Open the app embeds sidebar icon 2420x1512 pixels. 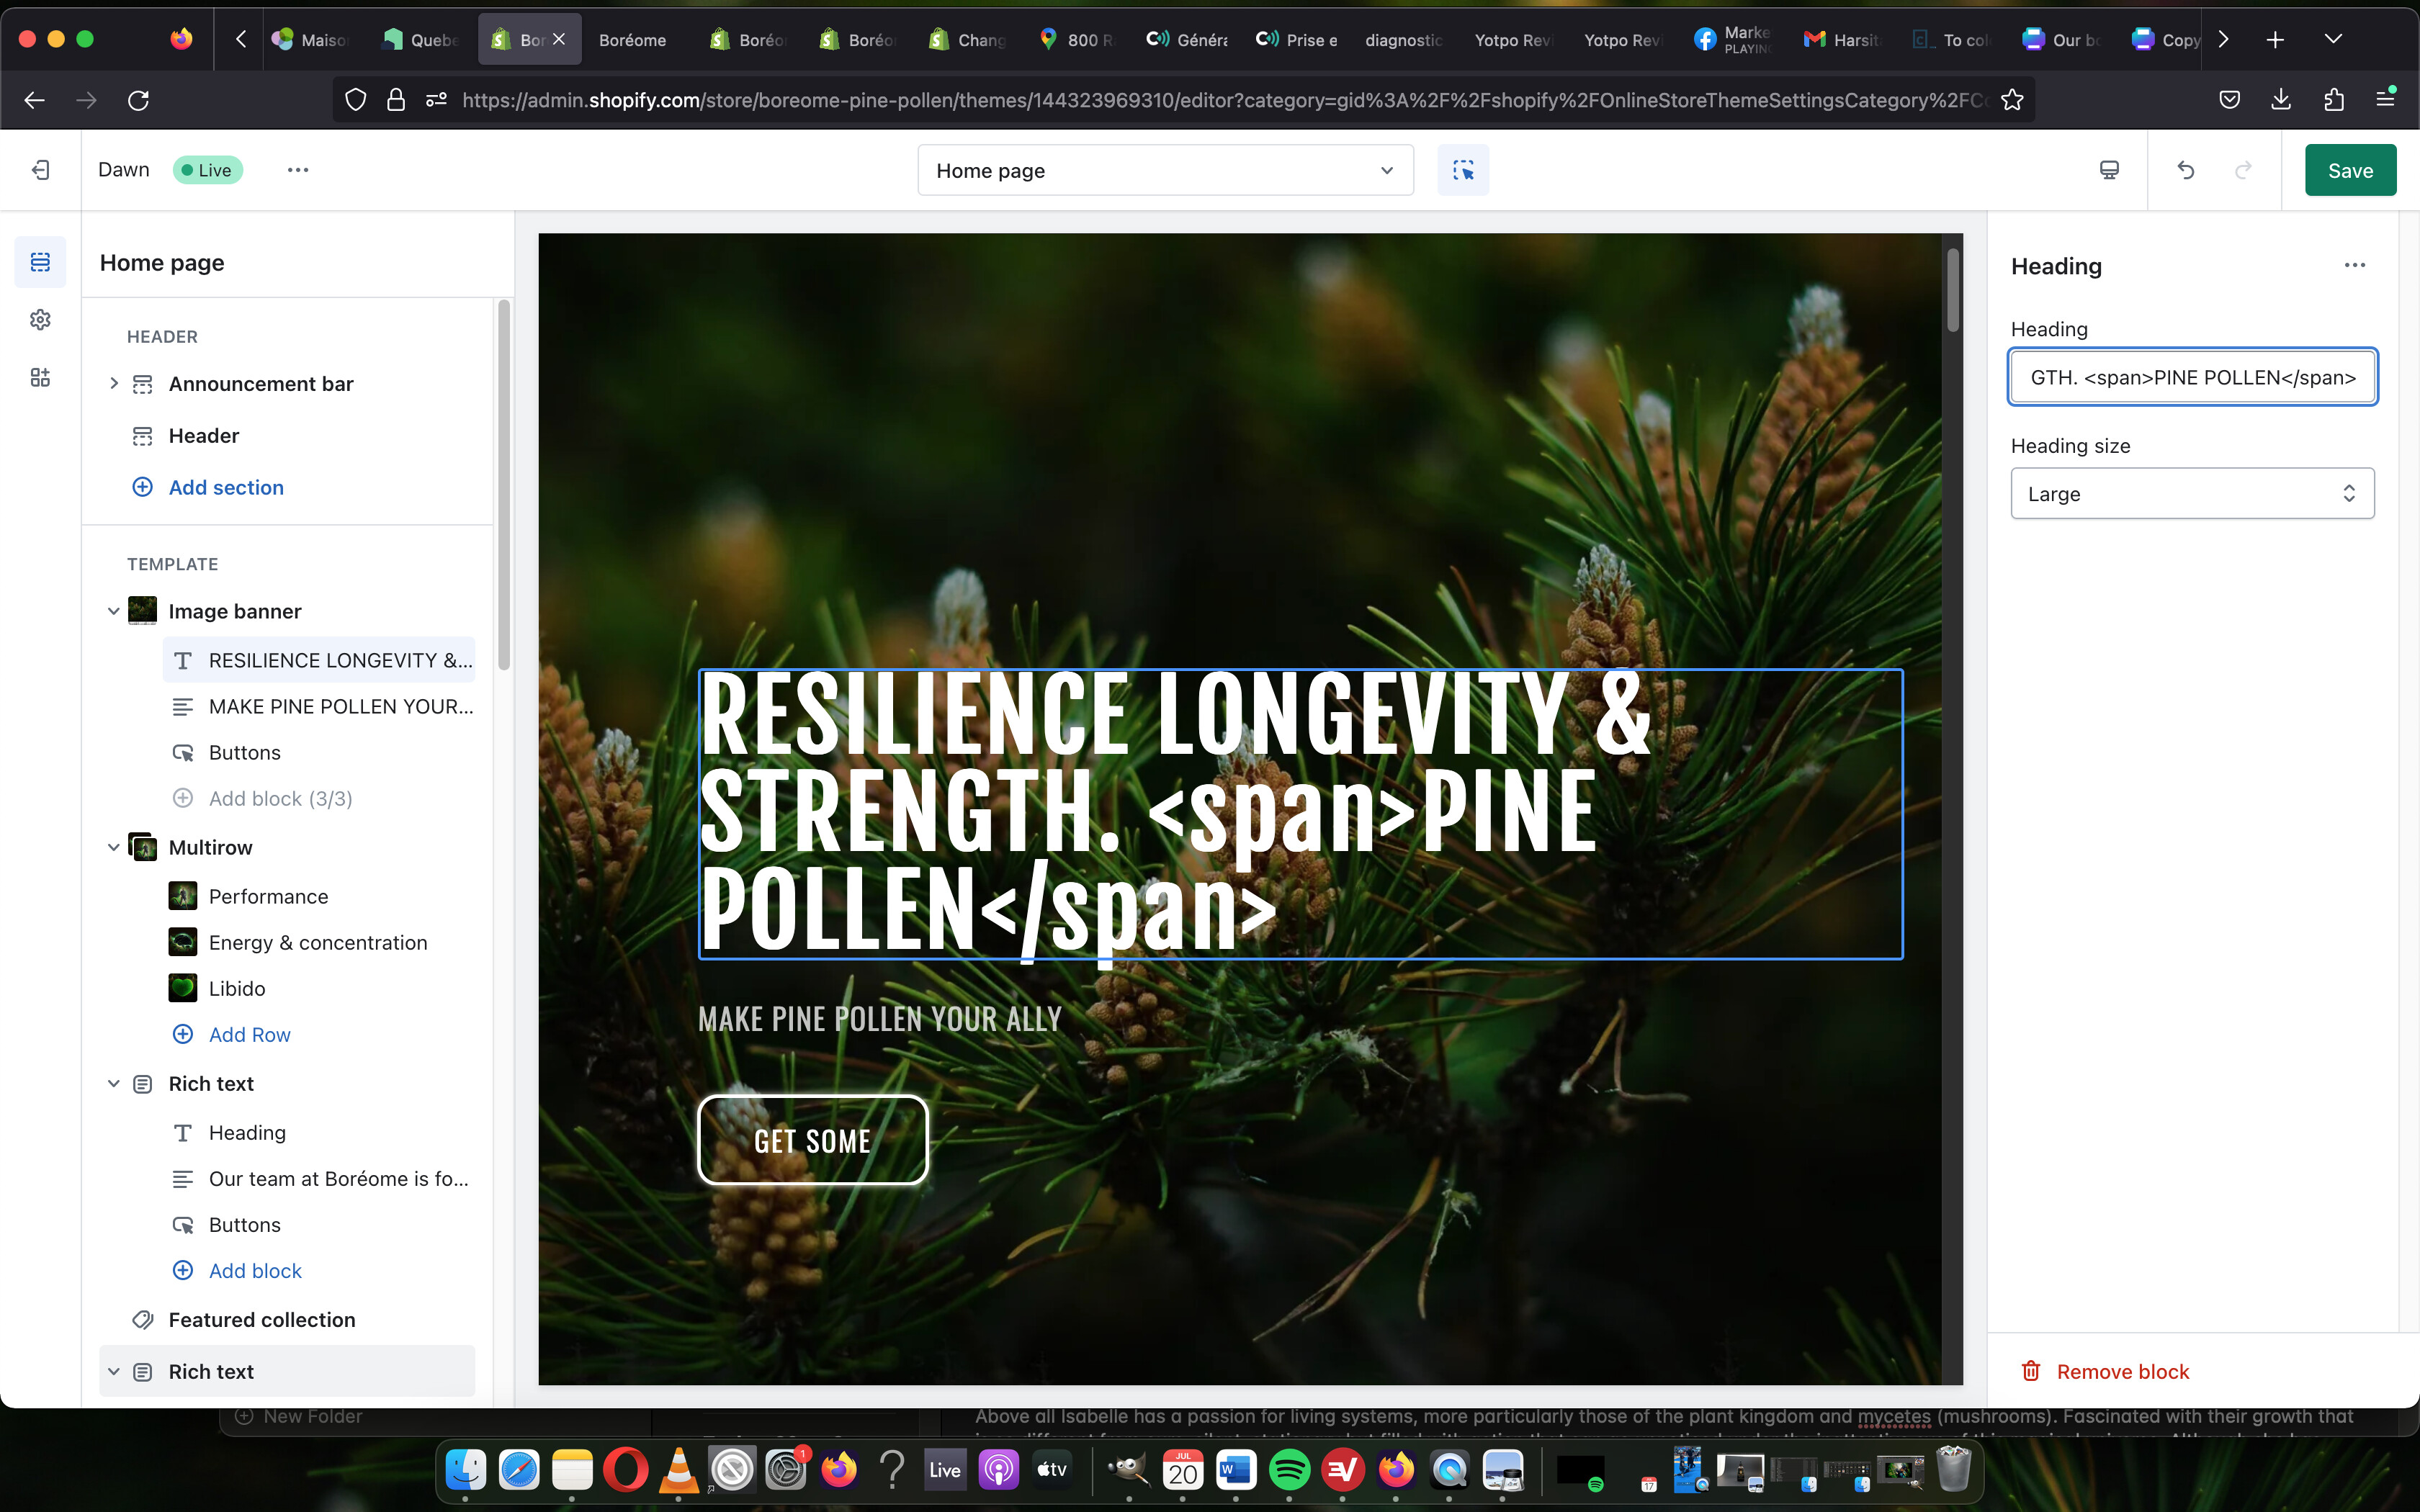(x=40, y=377)
